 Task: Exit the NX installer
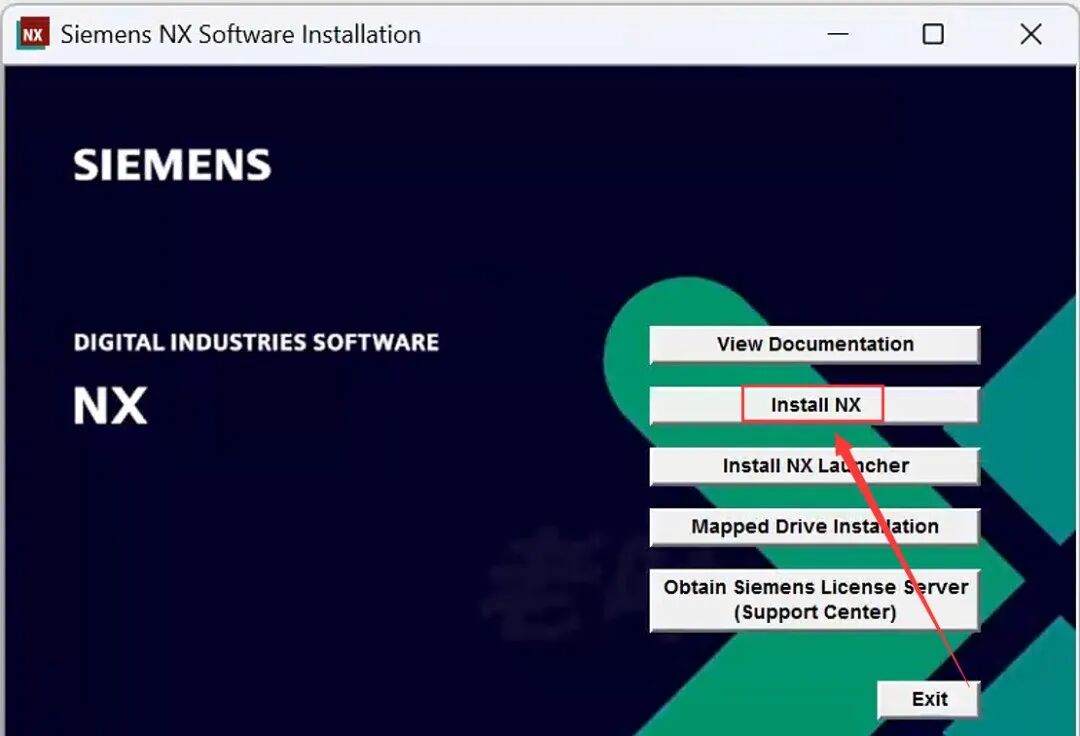coord(928,700)
